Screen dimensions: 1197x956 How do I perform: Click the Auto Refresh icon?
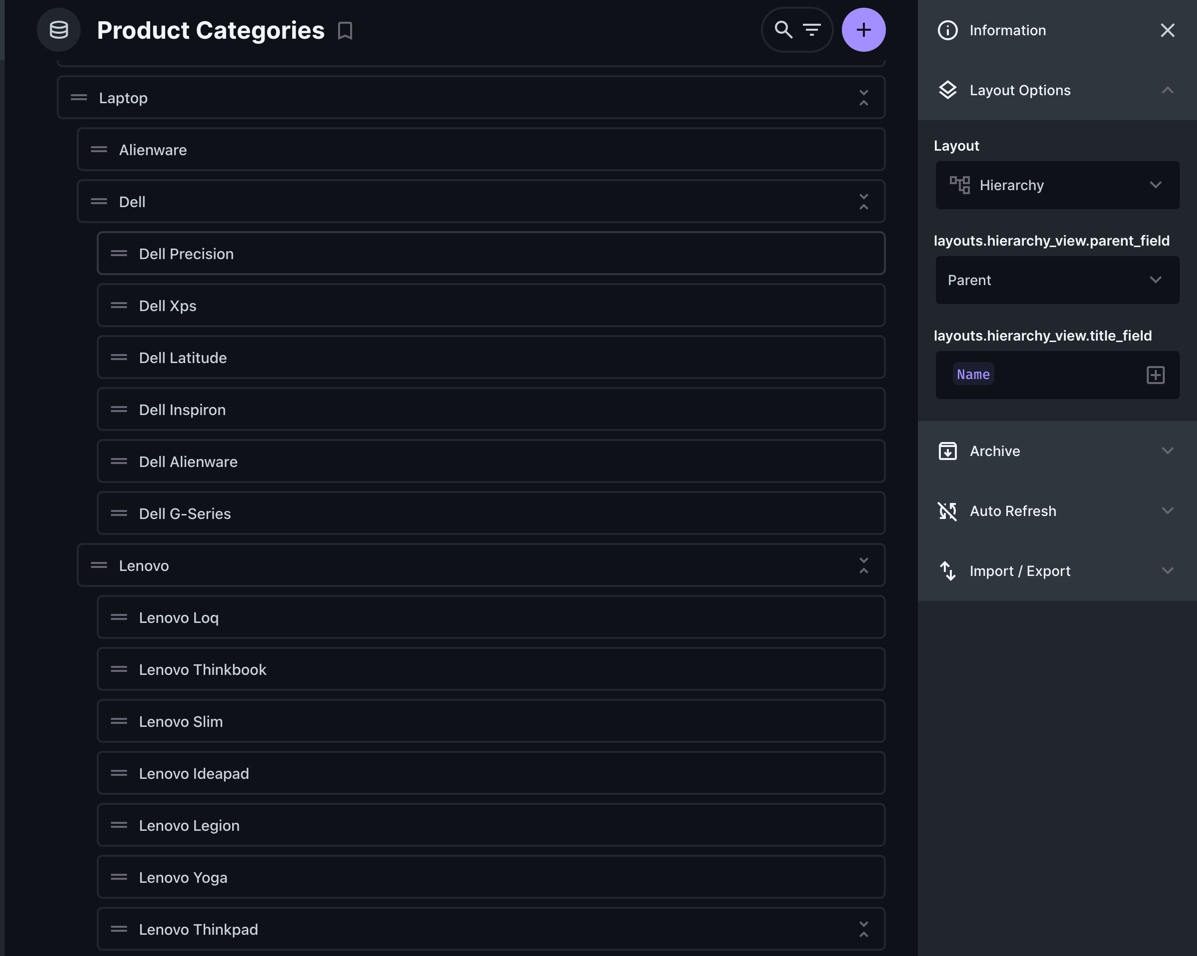947,511
